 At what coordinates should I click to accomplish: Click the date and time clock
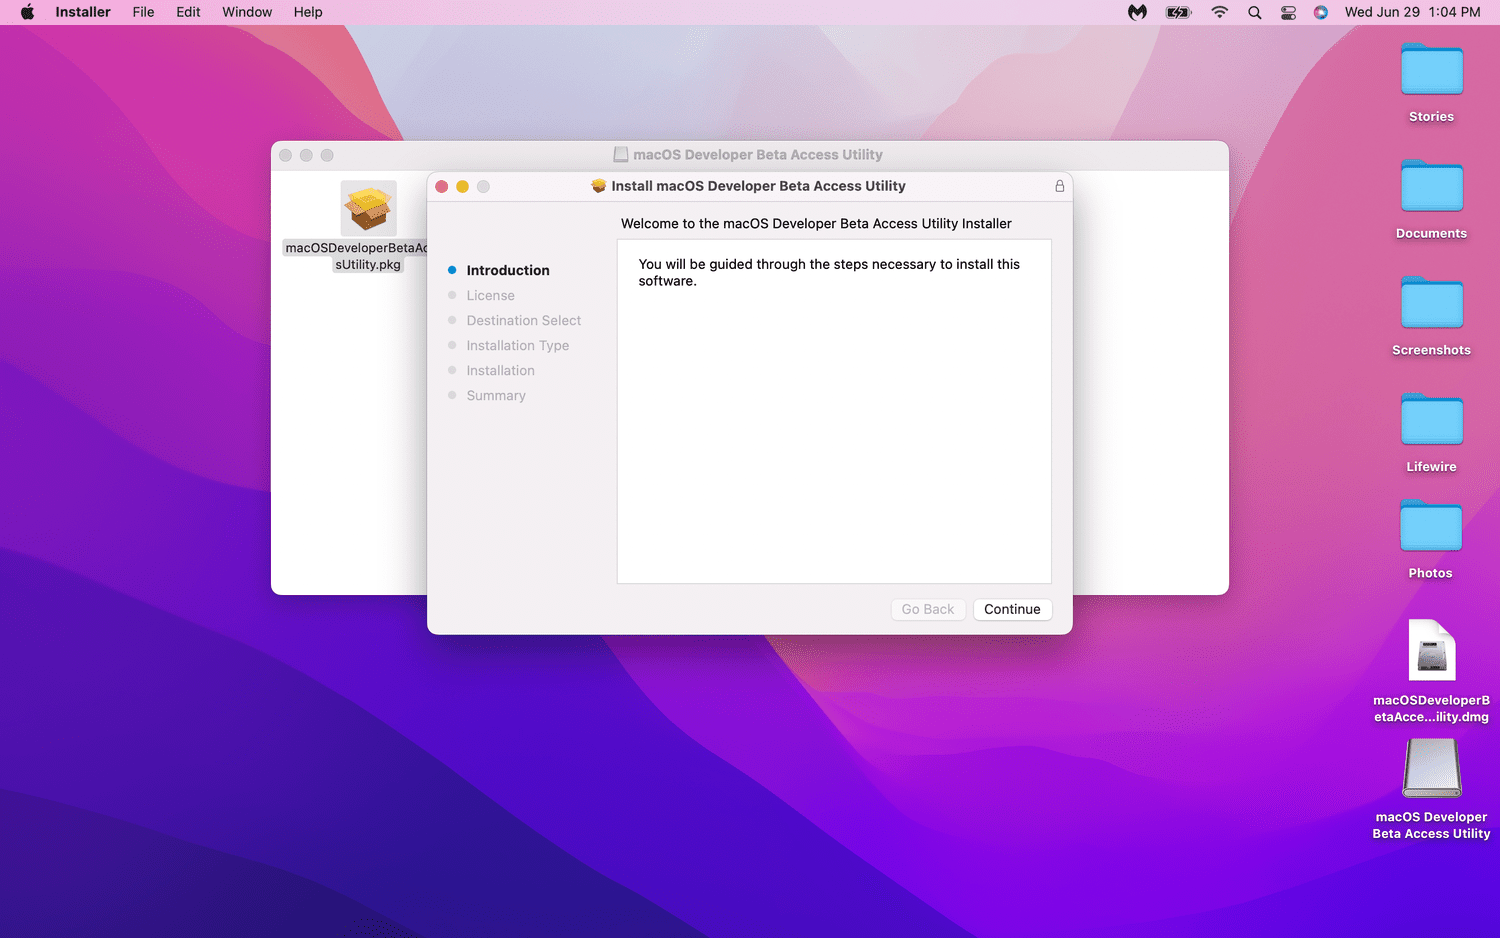1412,12
